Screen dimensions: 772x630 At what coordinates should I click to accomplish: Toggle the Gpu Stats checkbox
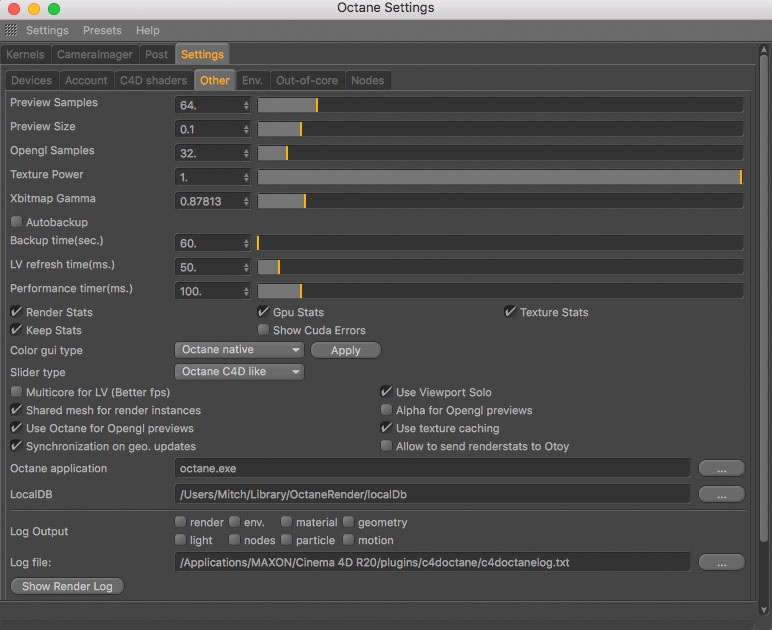(x=263, y=312)
